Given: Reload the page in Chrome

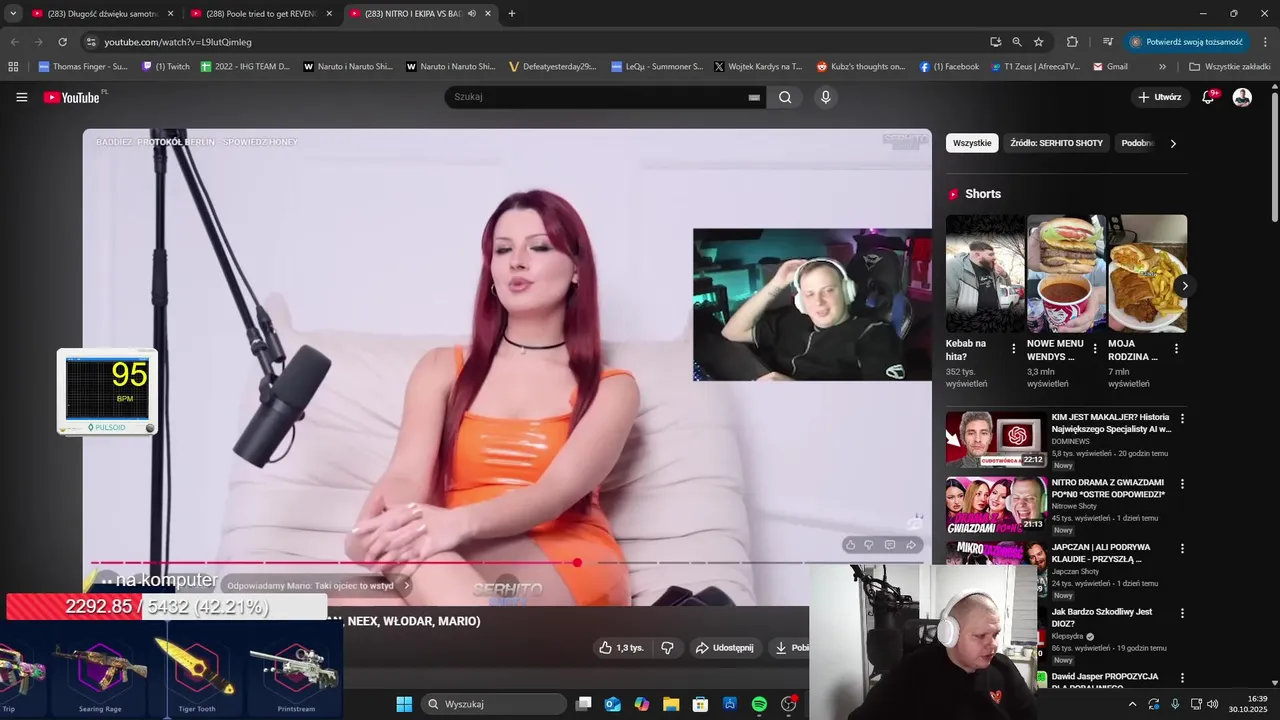Looking at the screenshot, I should pyautogui.click(x=62, y=42).
